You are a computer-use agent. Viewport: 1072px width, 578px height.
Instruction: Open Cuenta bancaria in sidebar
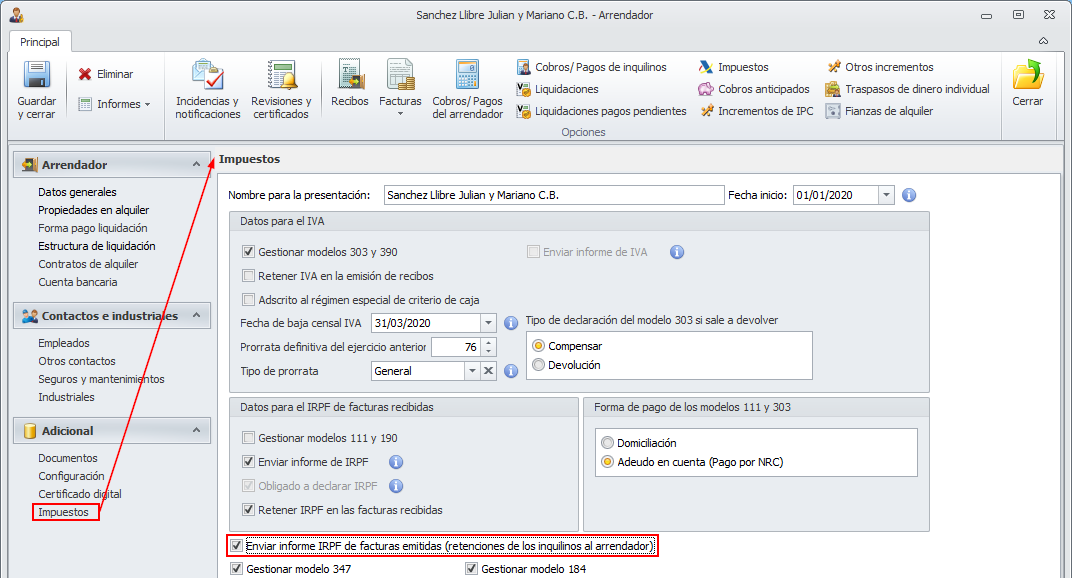pos(78,282)
